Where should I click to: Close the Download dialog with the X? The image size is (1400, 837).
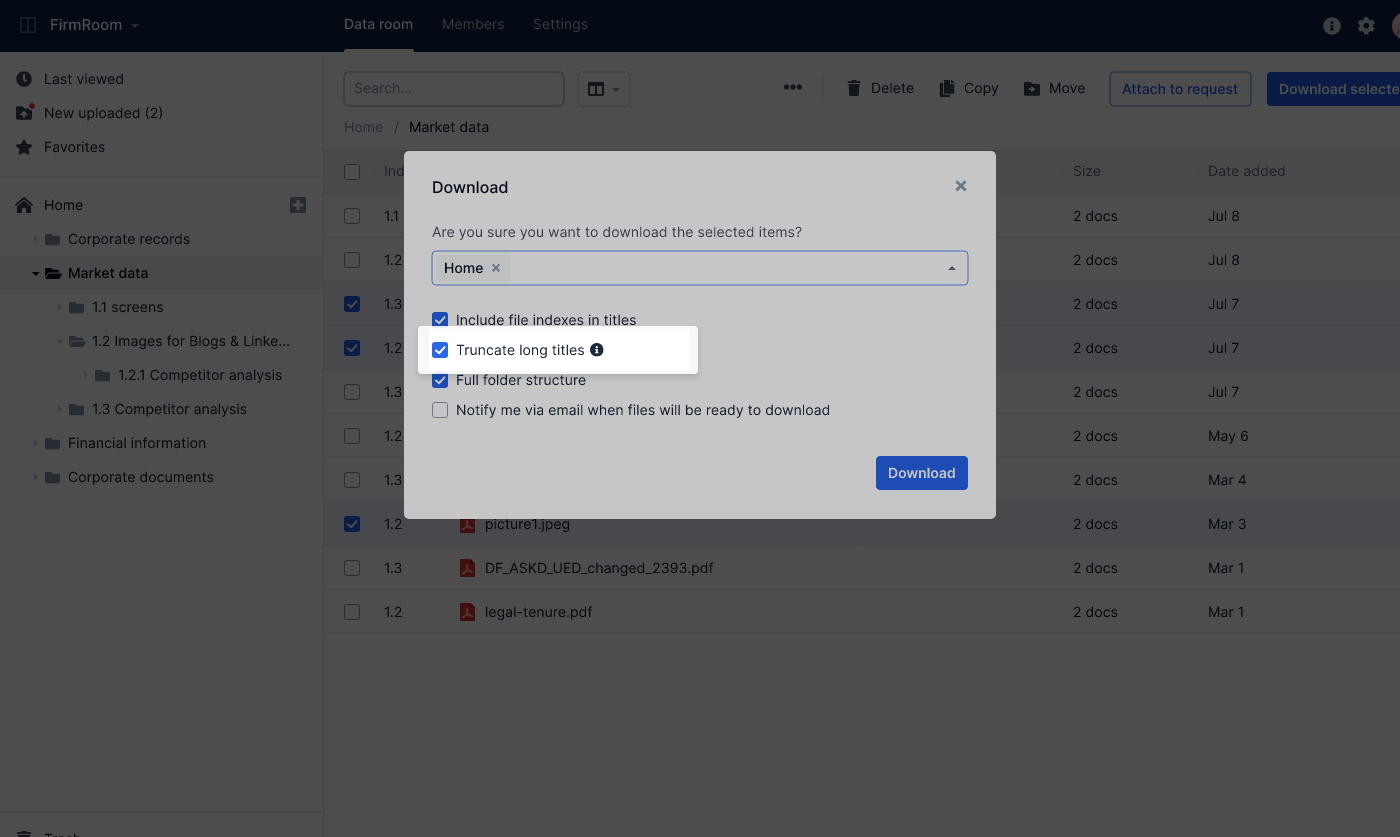(961, 186)
